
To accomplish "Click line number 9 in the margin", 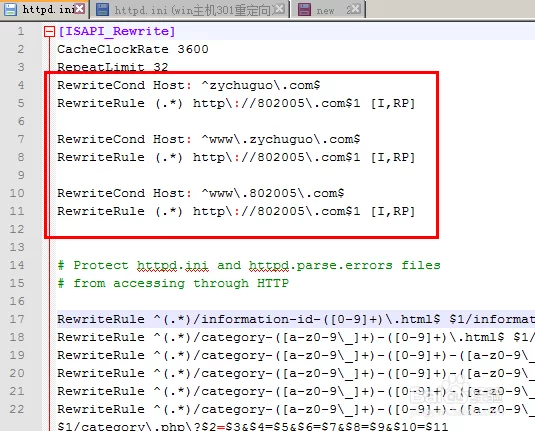I will [x=21, y=175].
